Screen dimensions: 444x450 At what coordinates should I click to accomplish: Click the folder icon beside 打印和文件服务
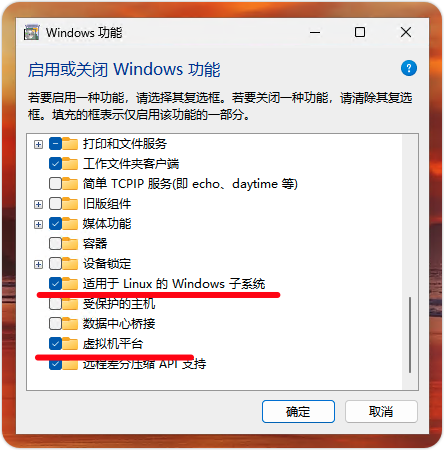[x=70, y=144]
